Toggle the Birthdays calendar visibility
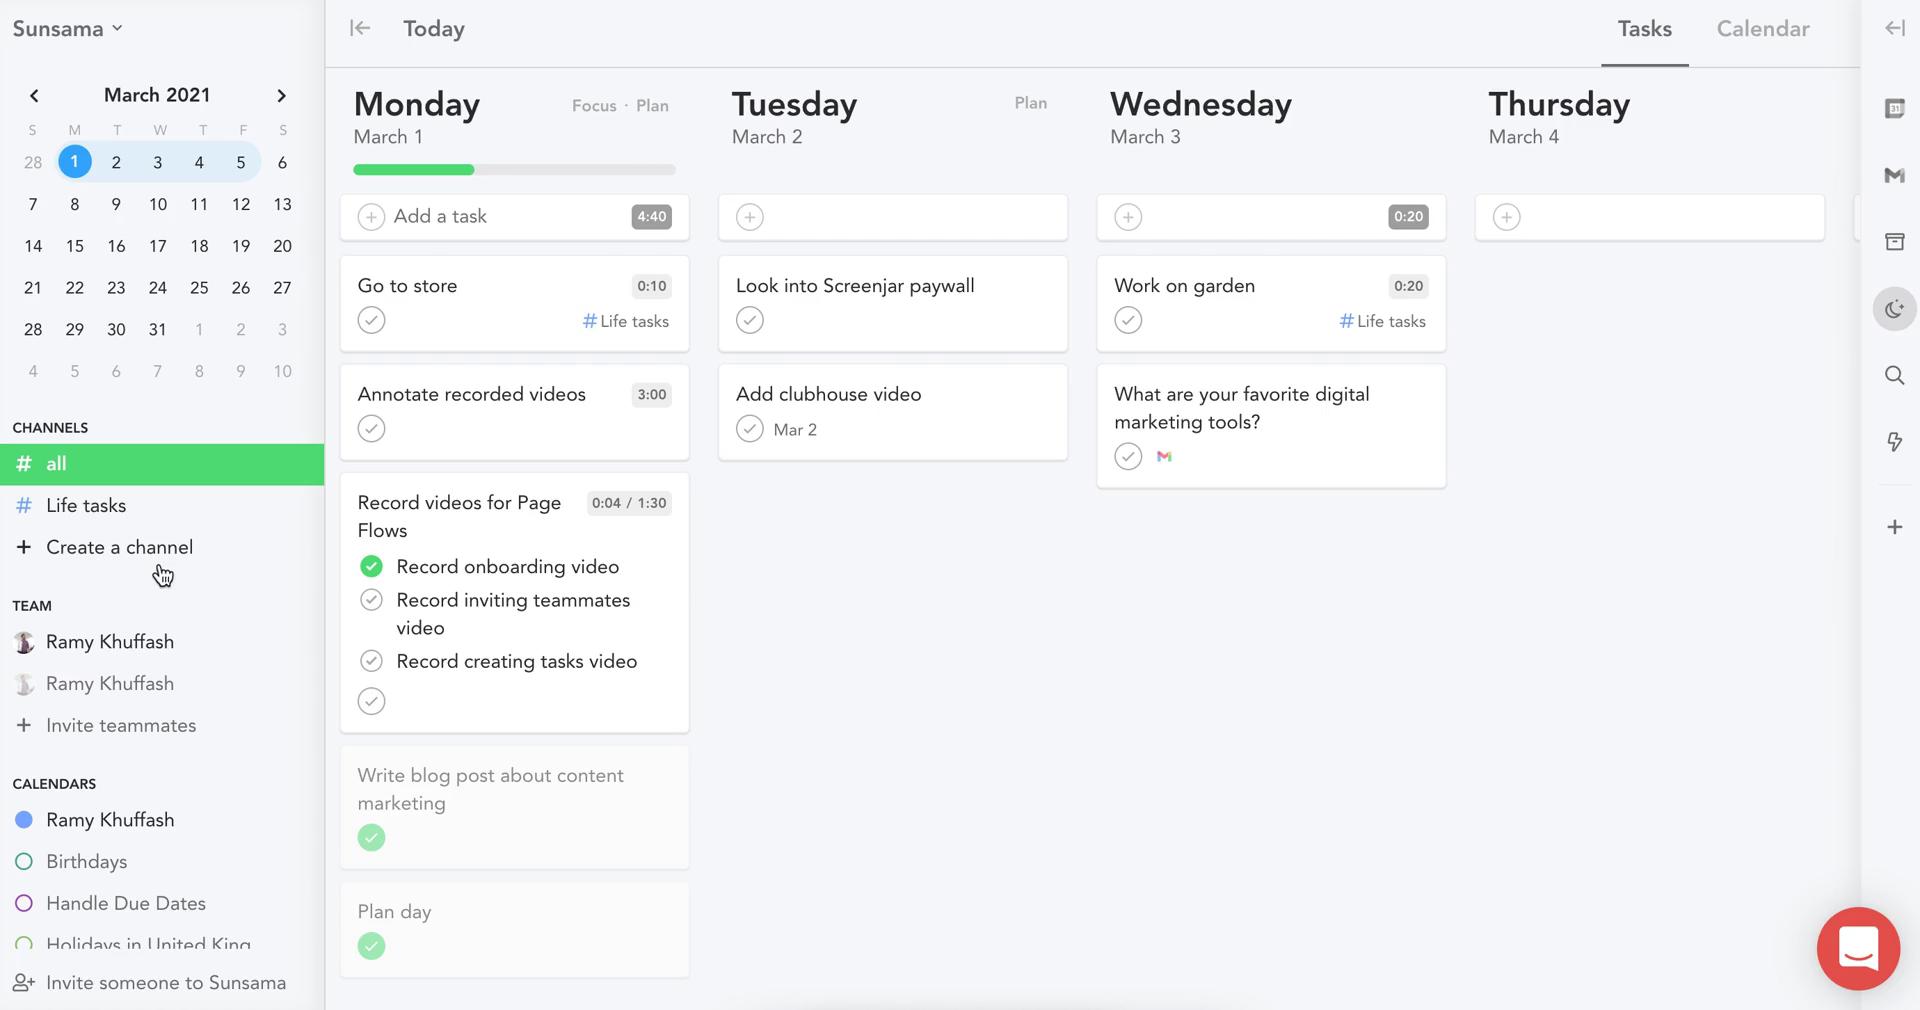This screenshot has width=1920, height=1010. coord(24,862)
